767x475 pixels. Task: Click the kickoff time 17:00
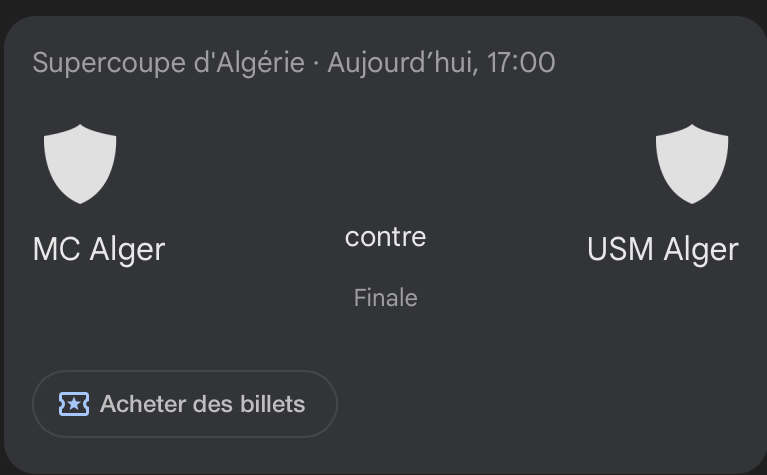tap(521, 63)
